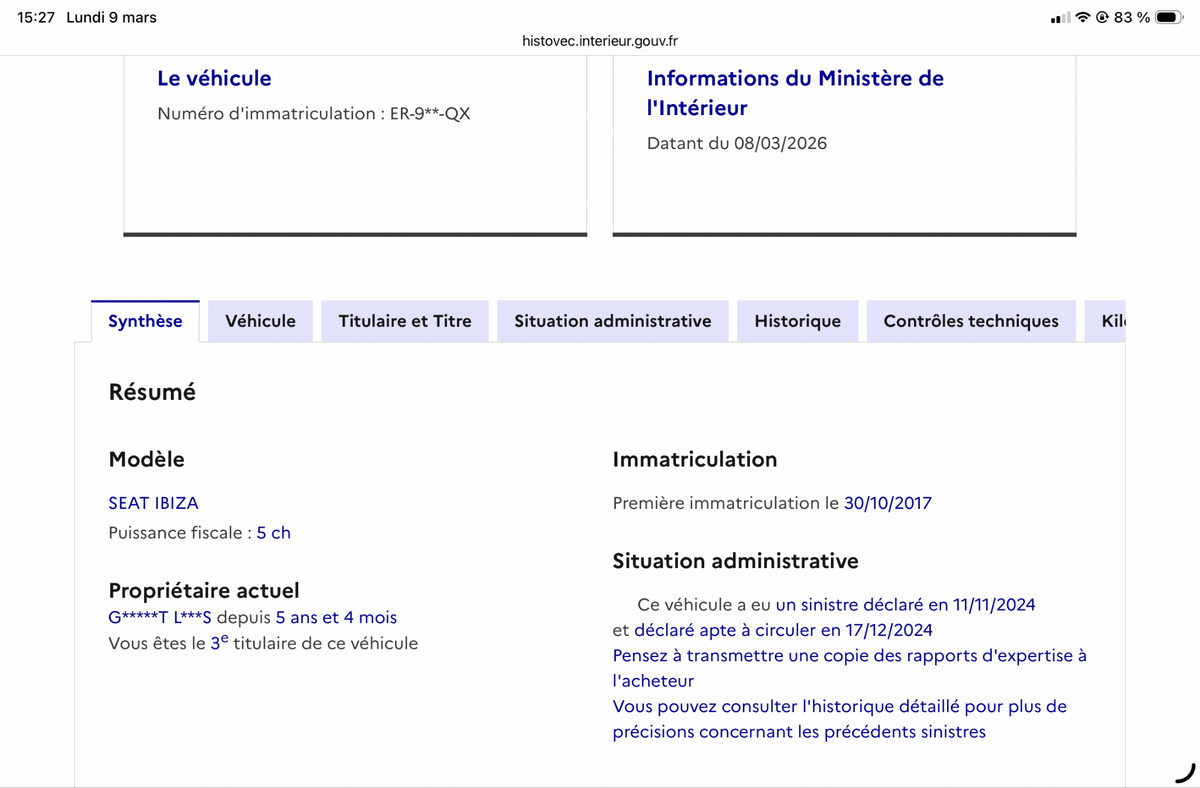
Task: Tap the curved corner icon at bottom right
Action: [1184, 771]
